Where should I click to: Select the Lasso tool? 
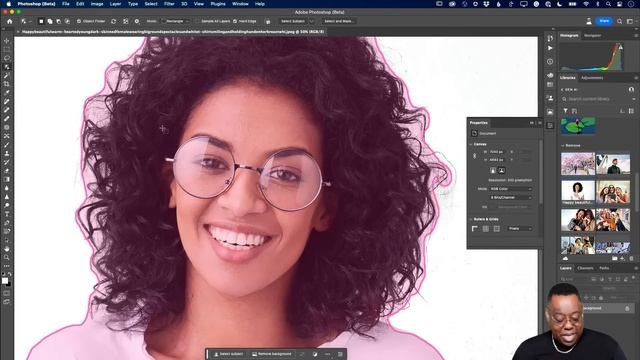pos(7,58)
